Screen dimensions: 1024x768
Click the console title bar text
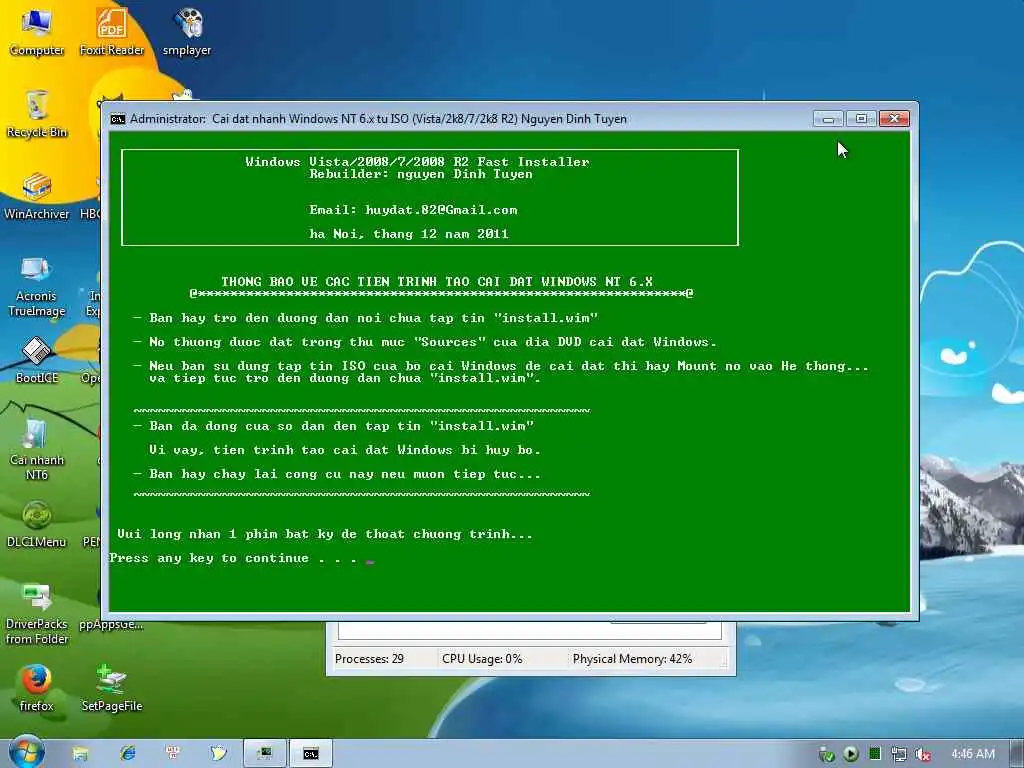click(x=378, y=119)
